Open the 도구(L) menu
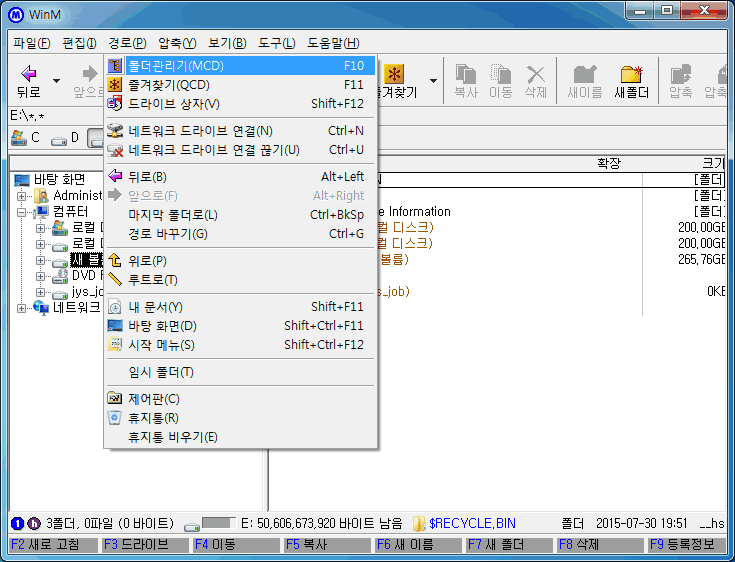Screen dimensions: 735x562 pos(277,43)
